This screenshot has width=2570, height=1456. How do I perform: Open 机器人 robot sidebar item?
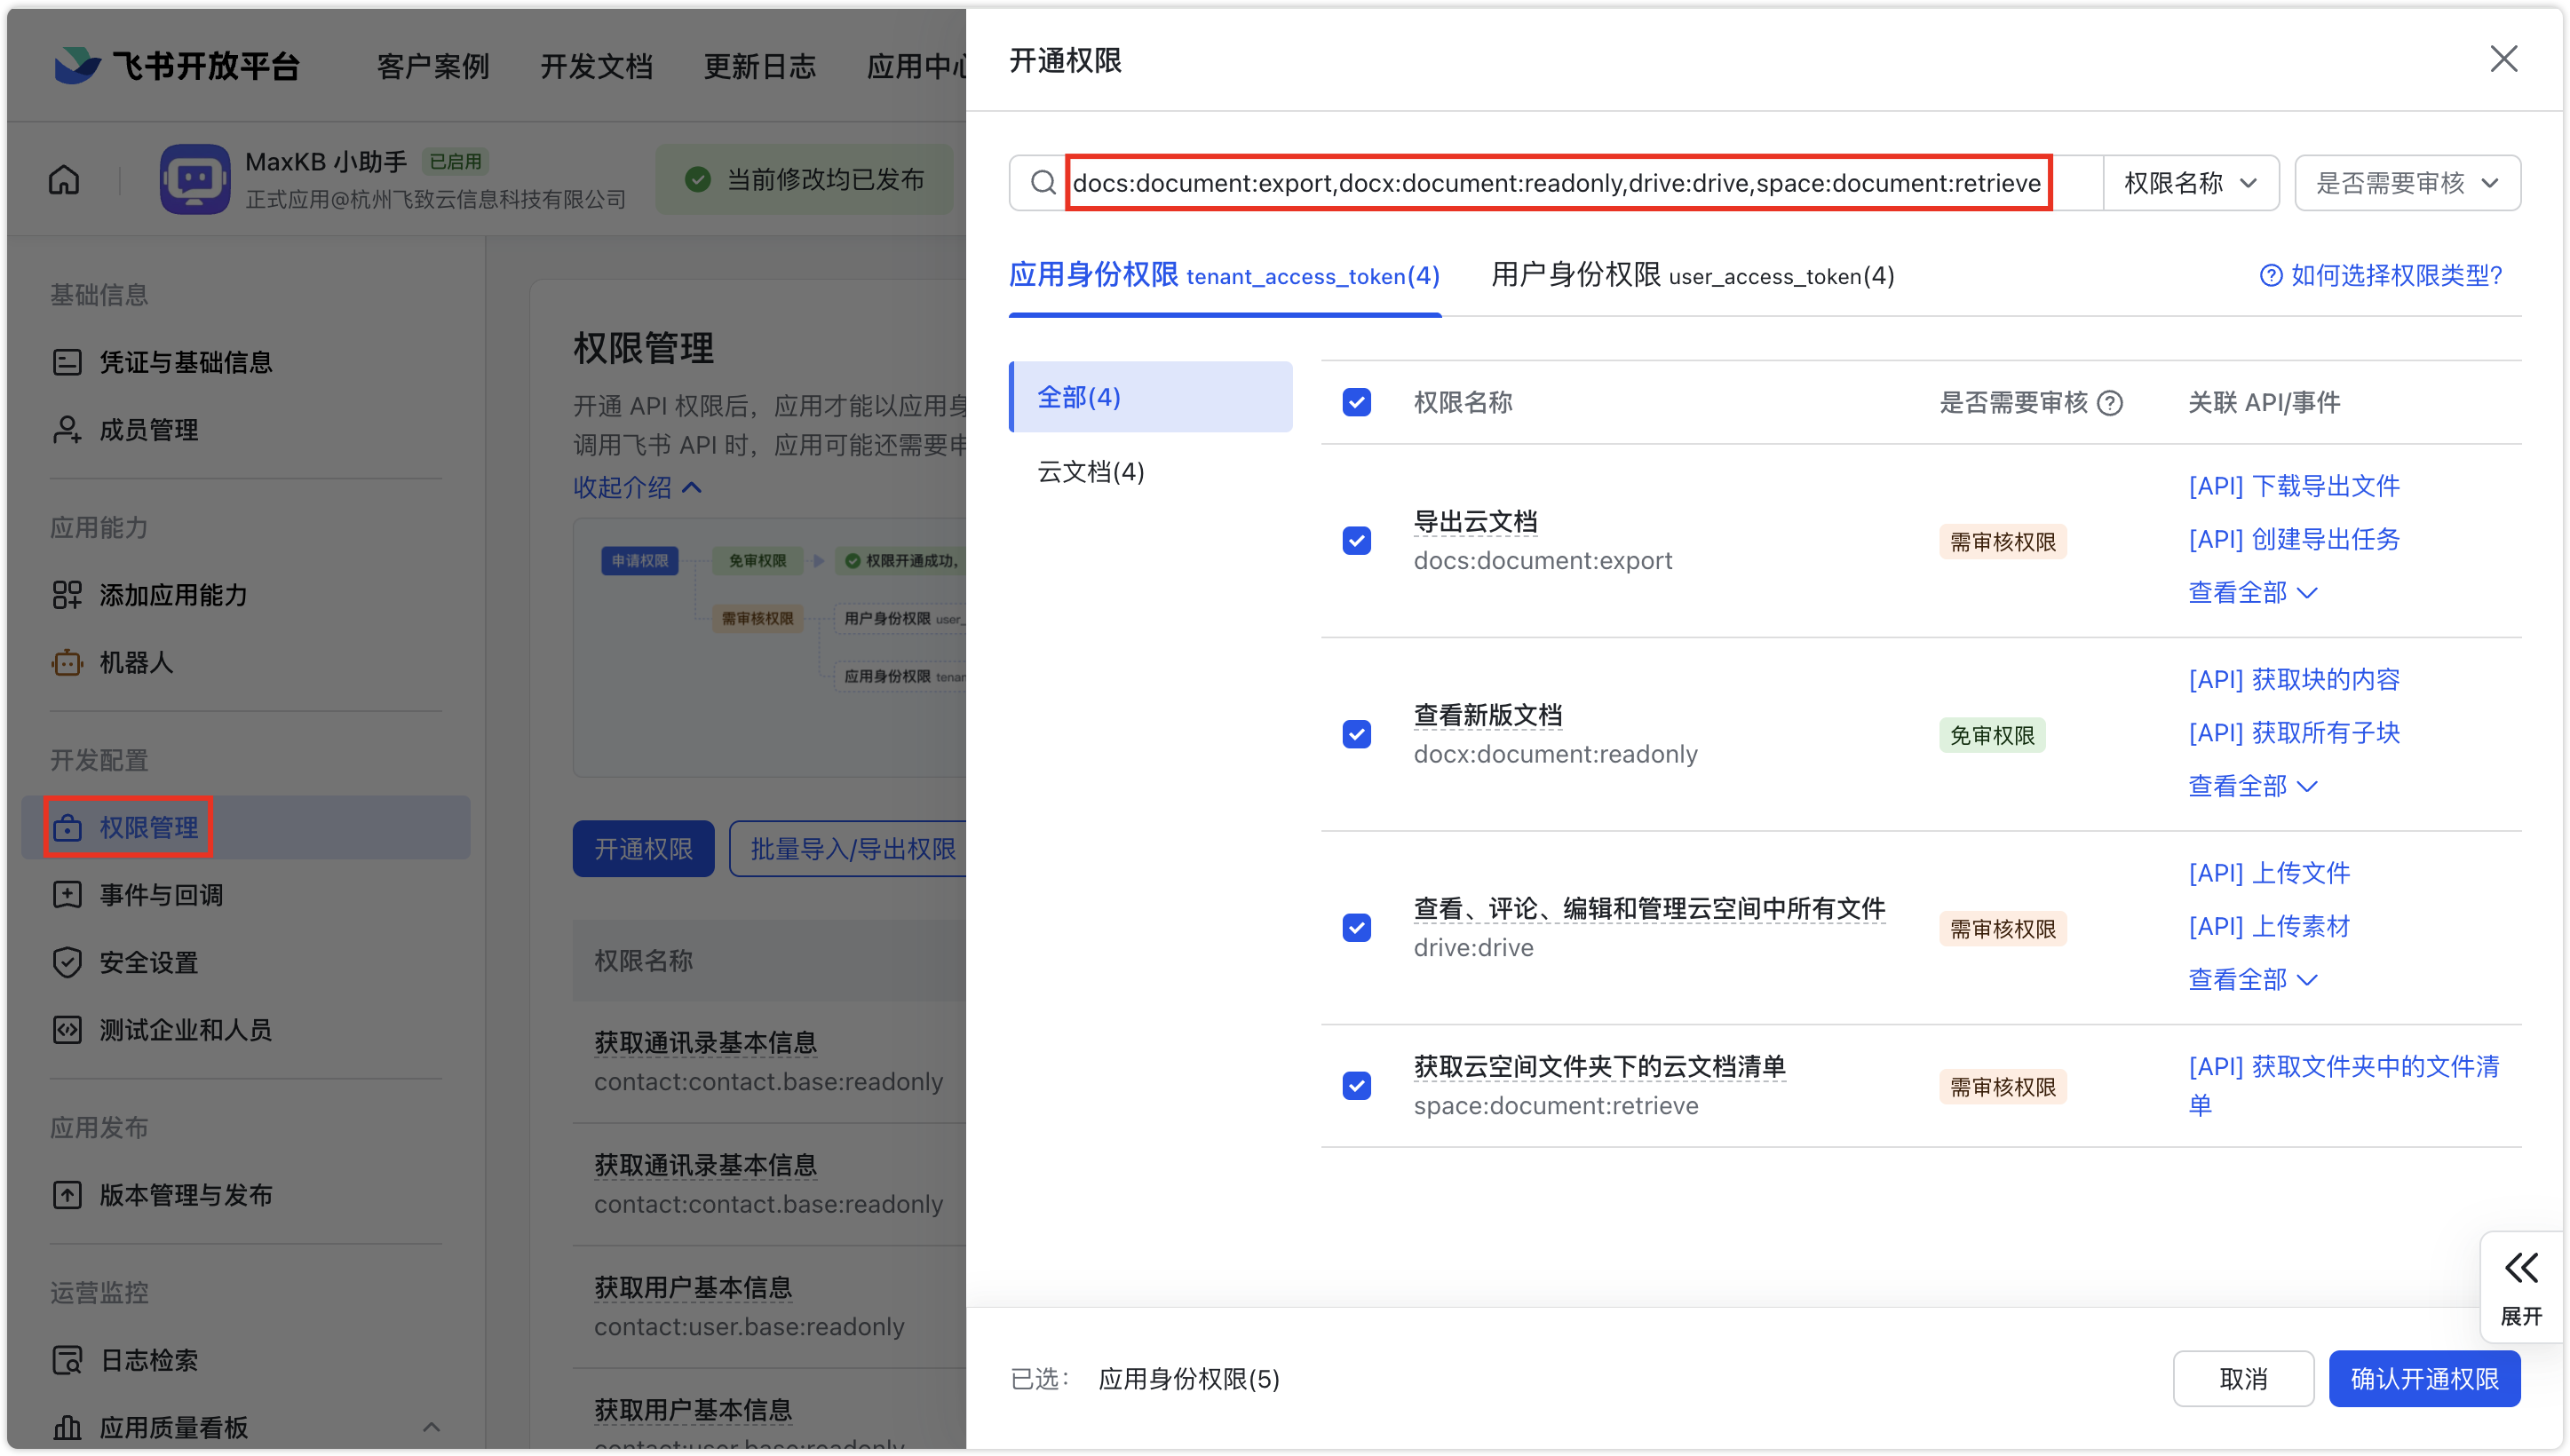point(136,663)
